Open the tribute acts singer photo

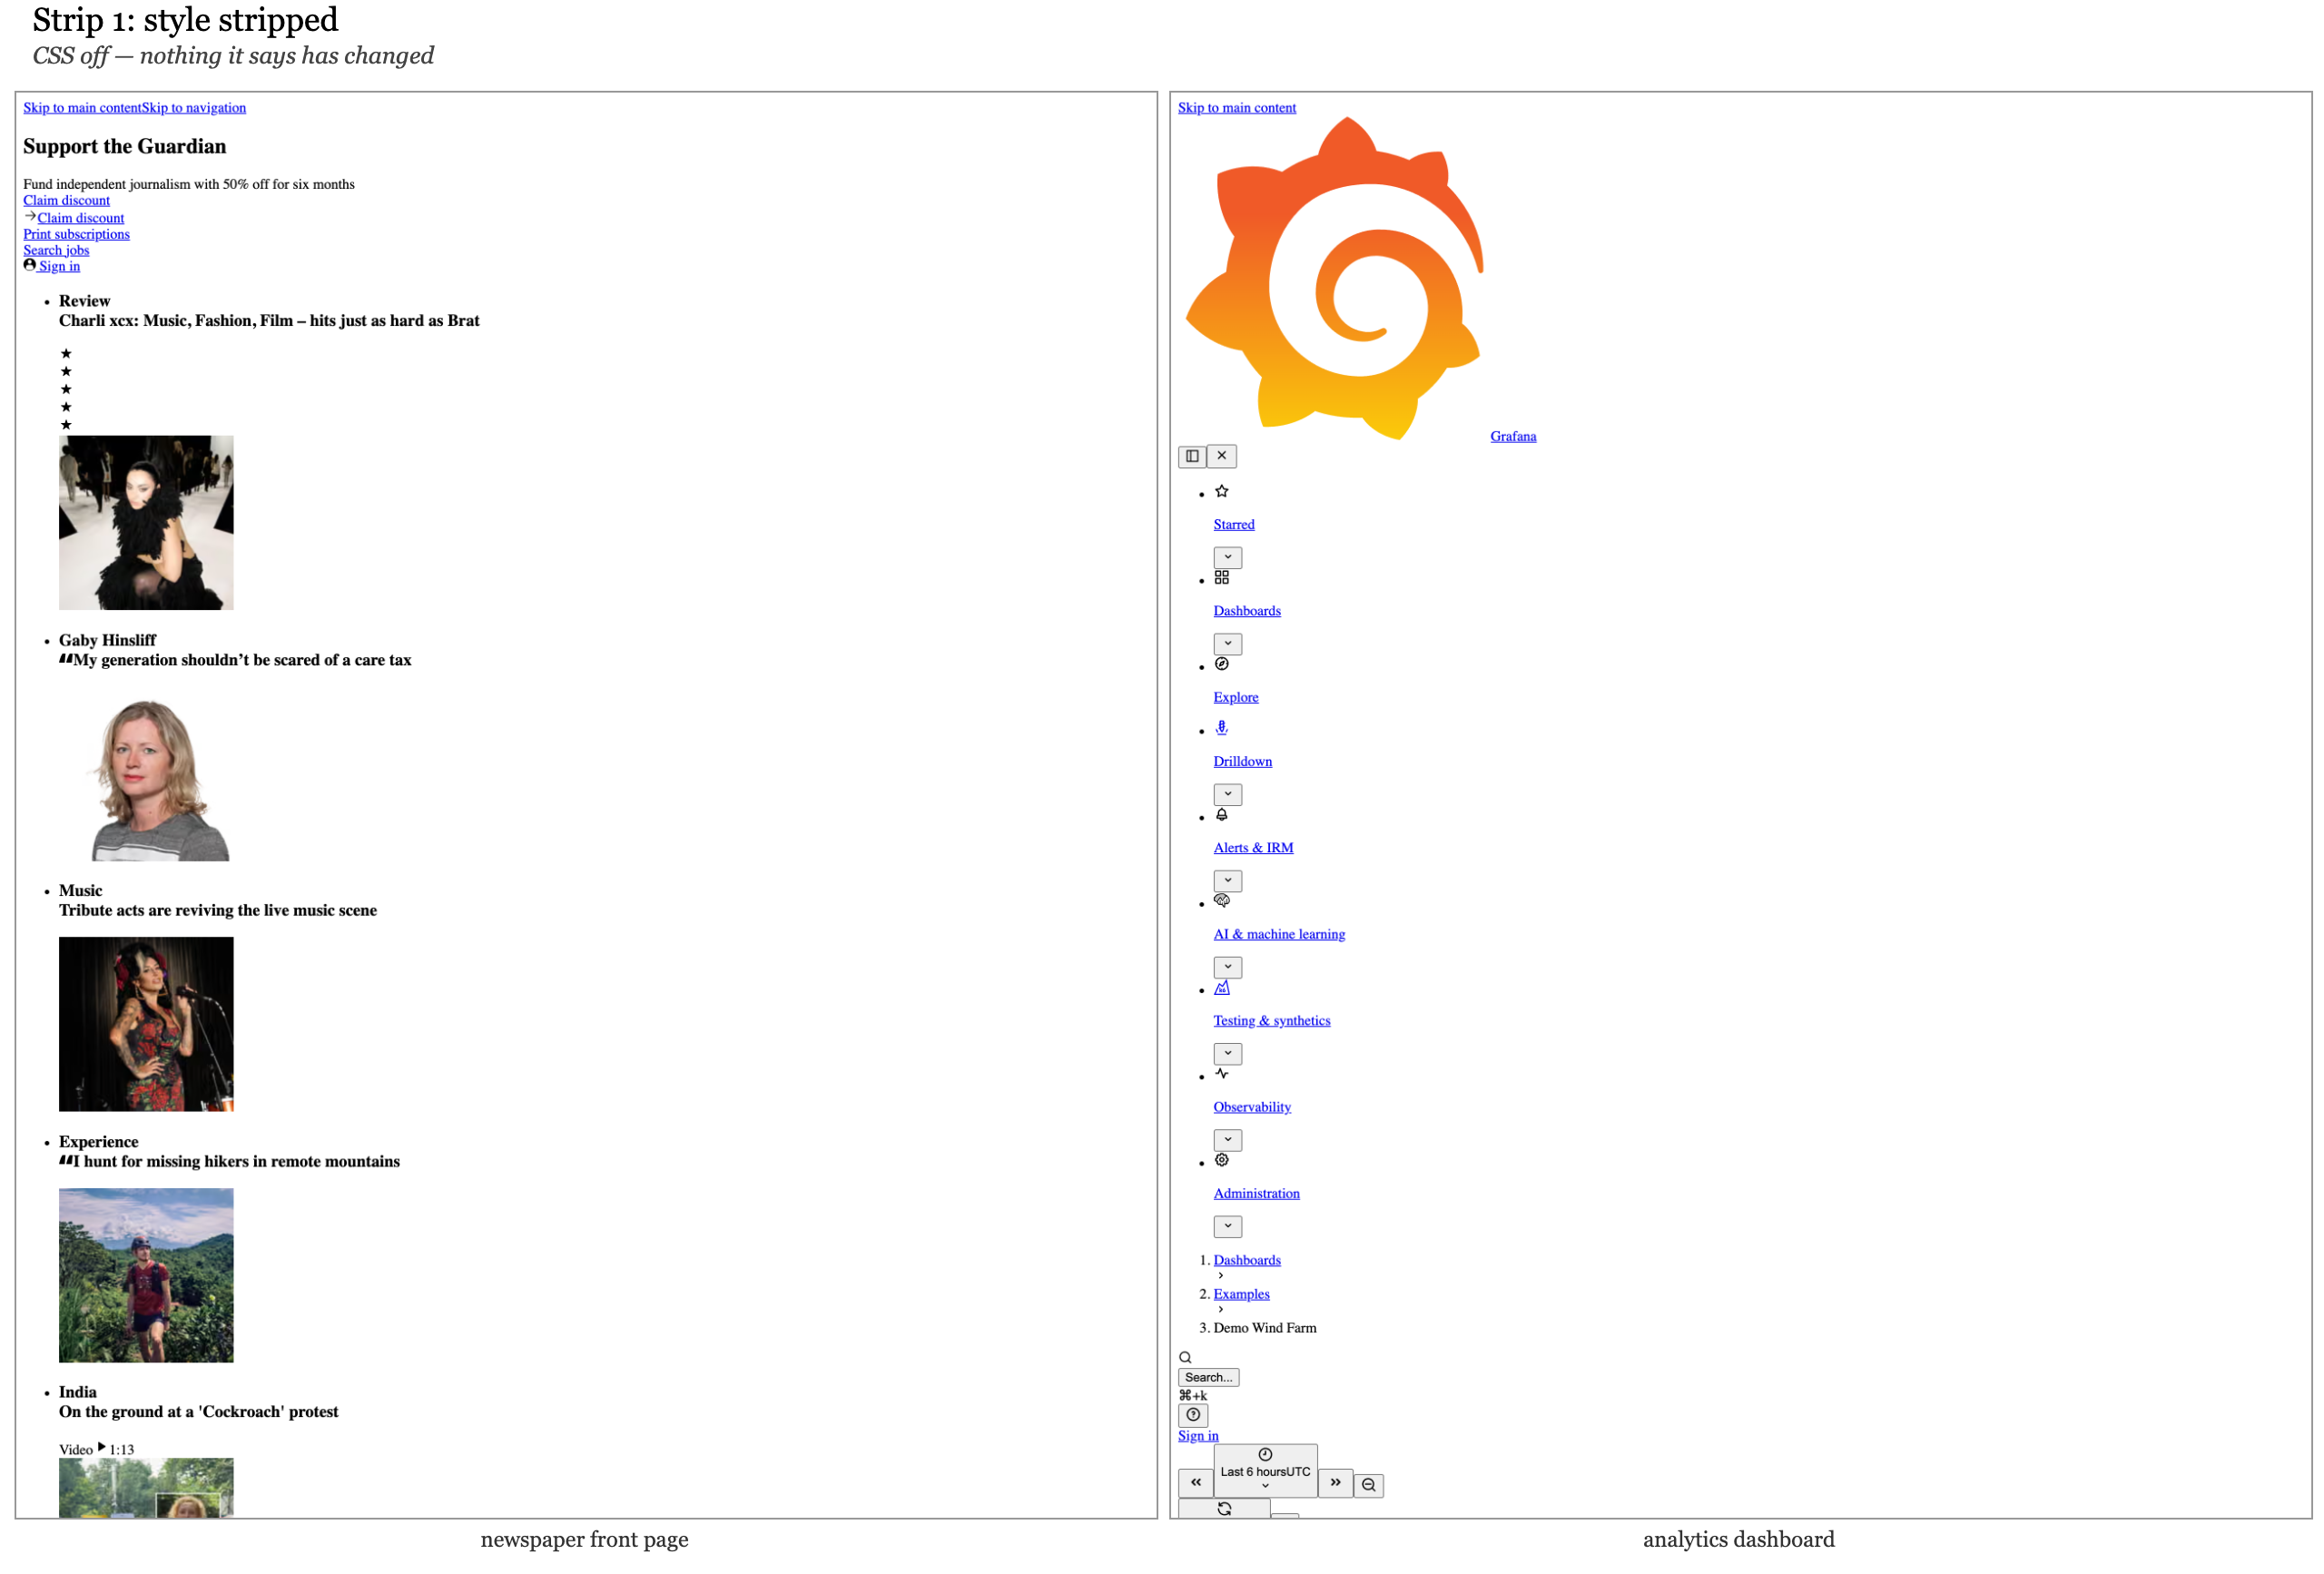pyautogui.click(x=146, y=1024)
